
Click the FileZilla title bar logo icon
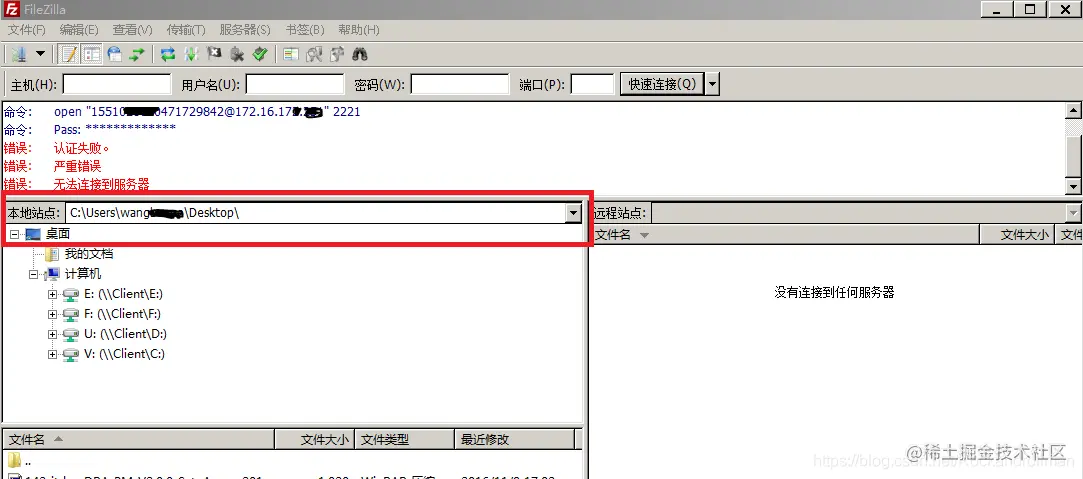(x=10, y=9)
